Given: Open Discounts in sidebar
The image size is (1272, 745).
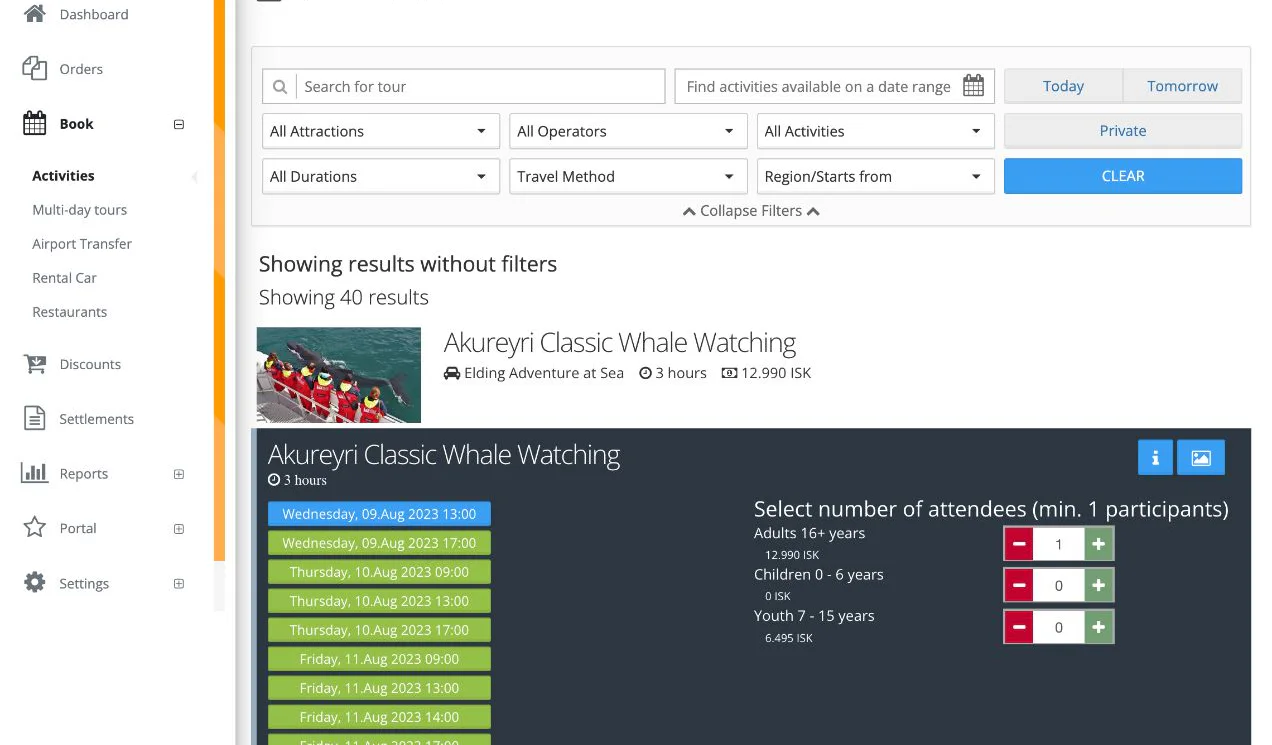Looking at the screenshot, I should point(90,364).
